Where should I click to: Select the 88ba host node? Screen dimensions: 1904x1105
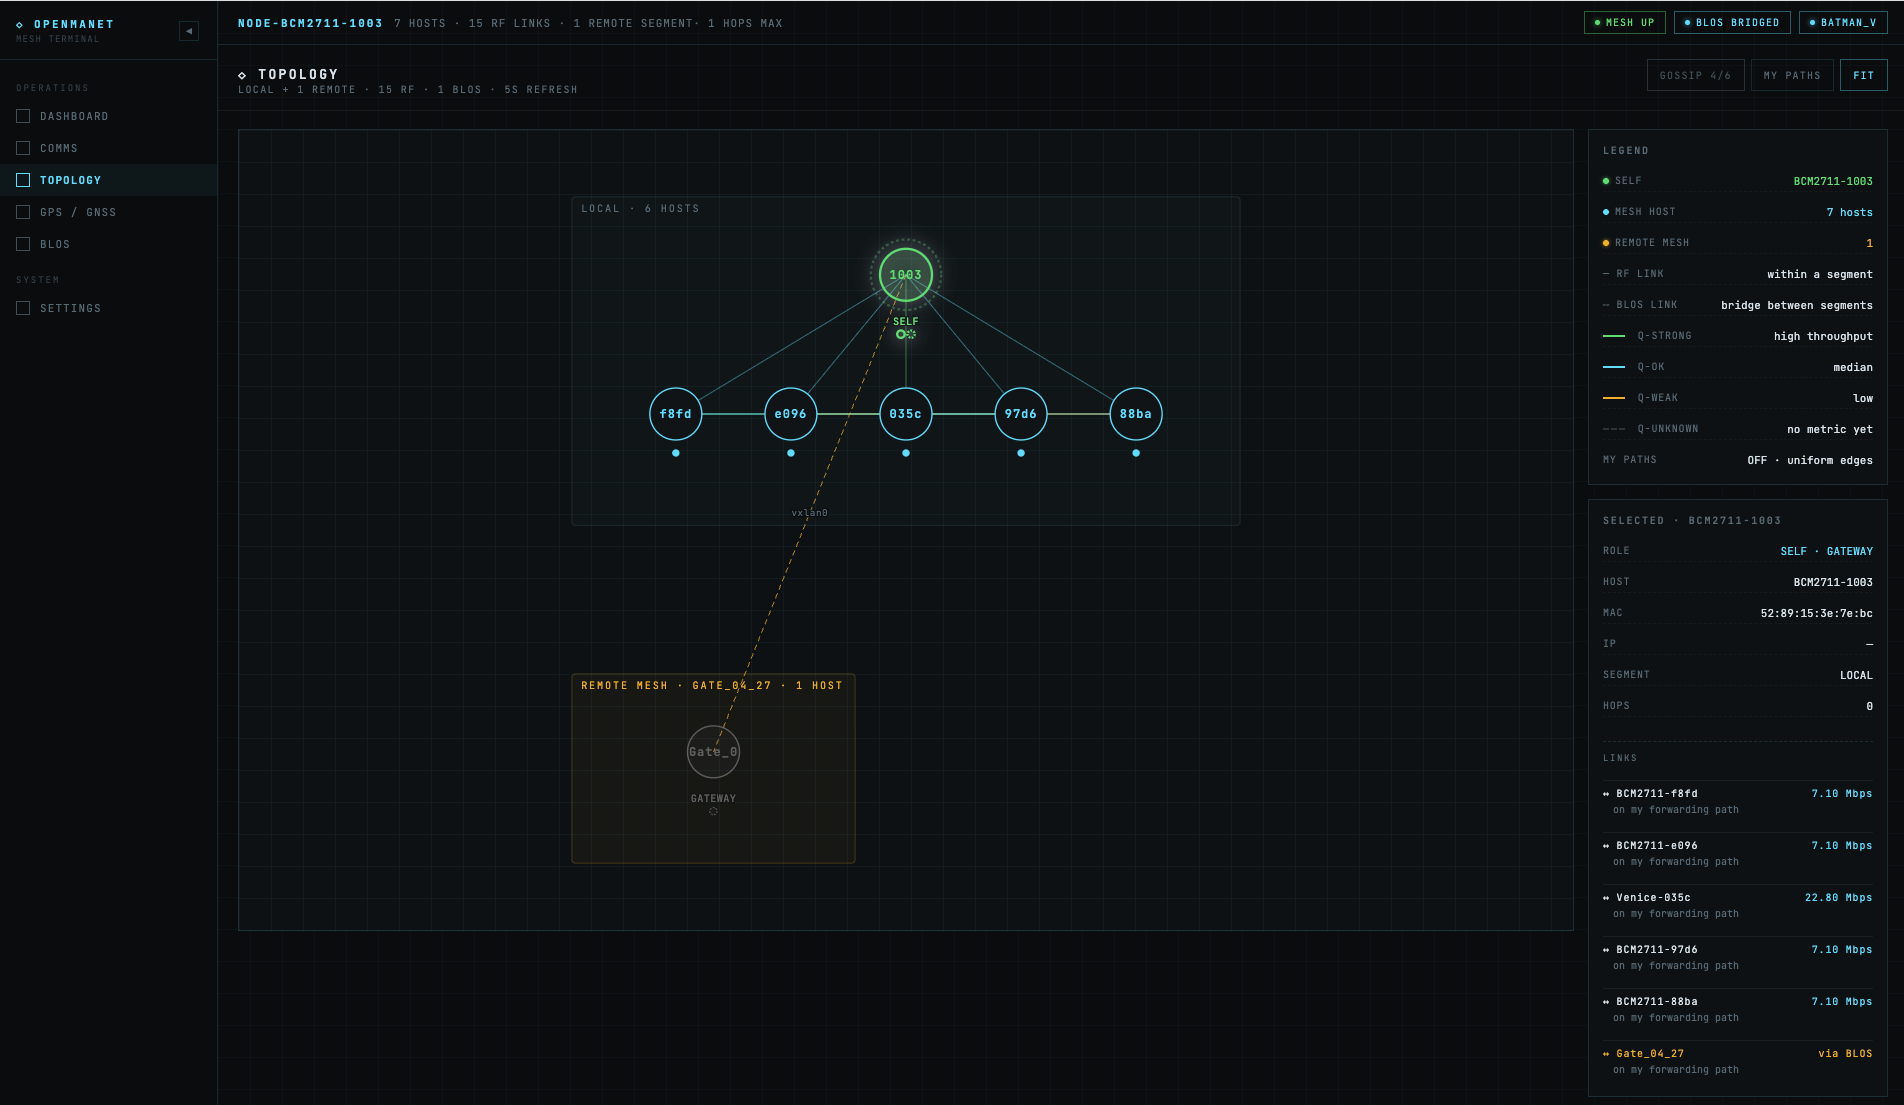(1135, 414)
